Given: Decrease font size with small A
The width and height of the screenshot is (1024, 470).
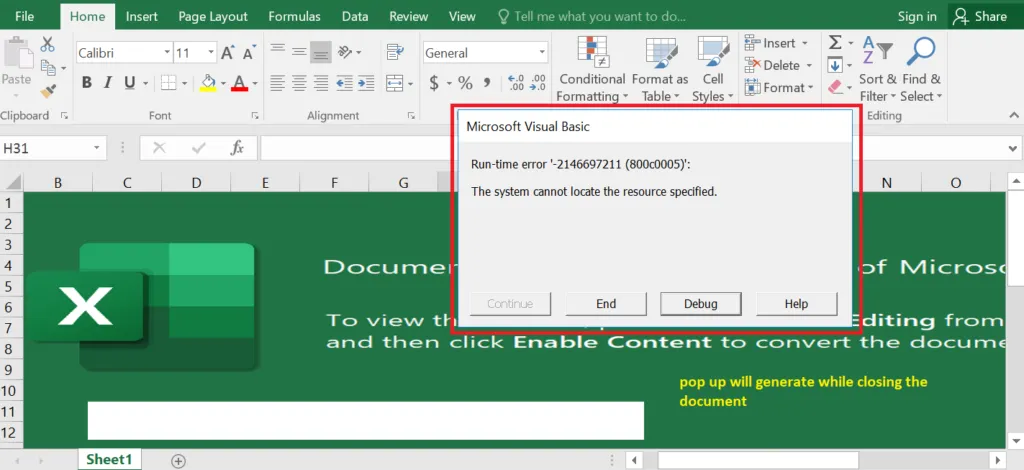Looking at the screenshot, I should 248,53.
